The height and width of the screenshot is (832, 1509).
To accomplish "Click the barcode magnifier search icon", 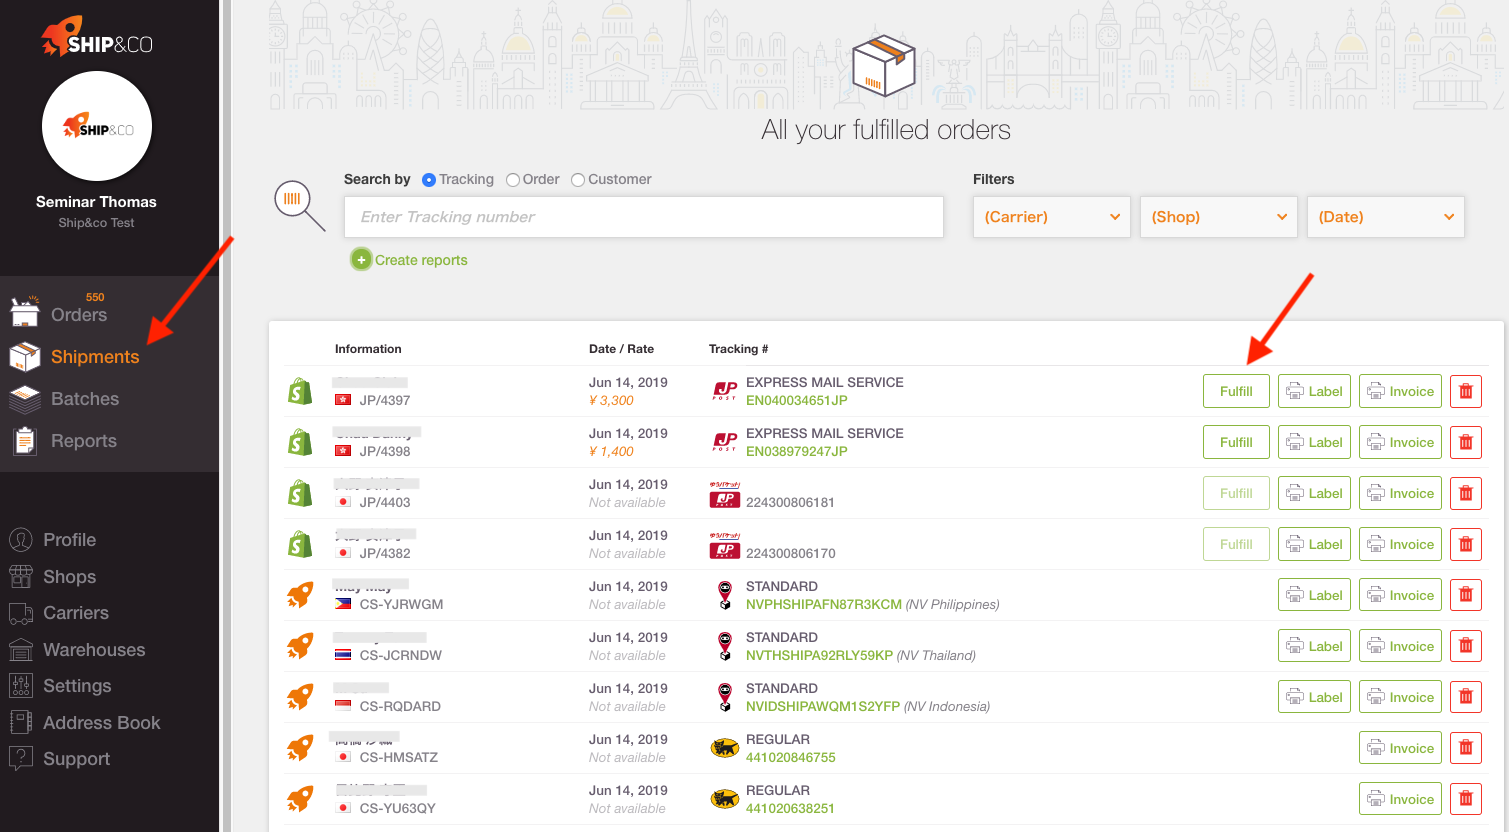I will (299, 206).
